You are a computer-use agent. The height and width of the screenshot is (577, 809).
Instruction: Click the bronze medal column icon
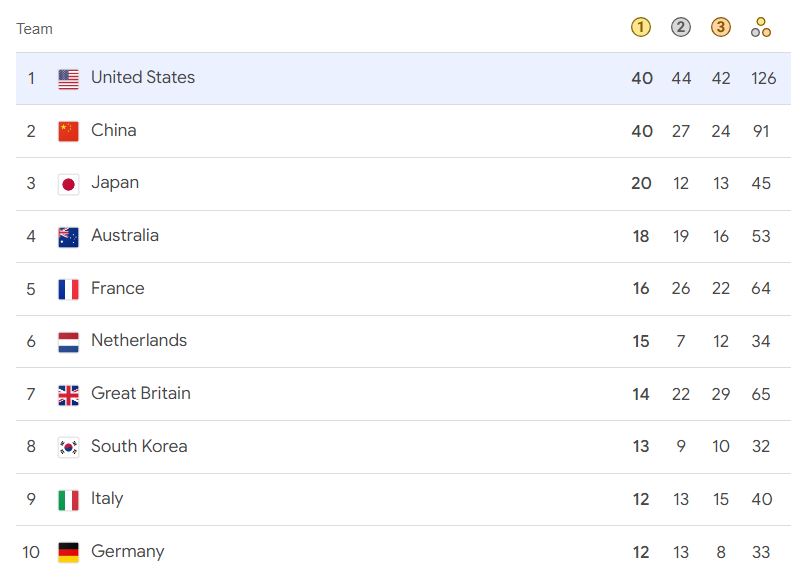(721, 27)
